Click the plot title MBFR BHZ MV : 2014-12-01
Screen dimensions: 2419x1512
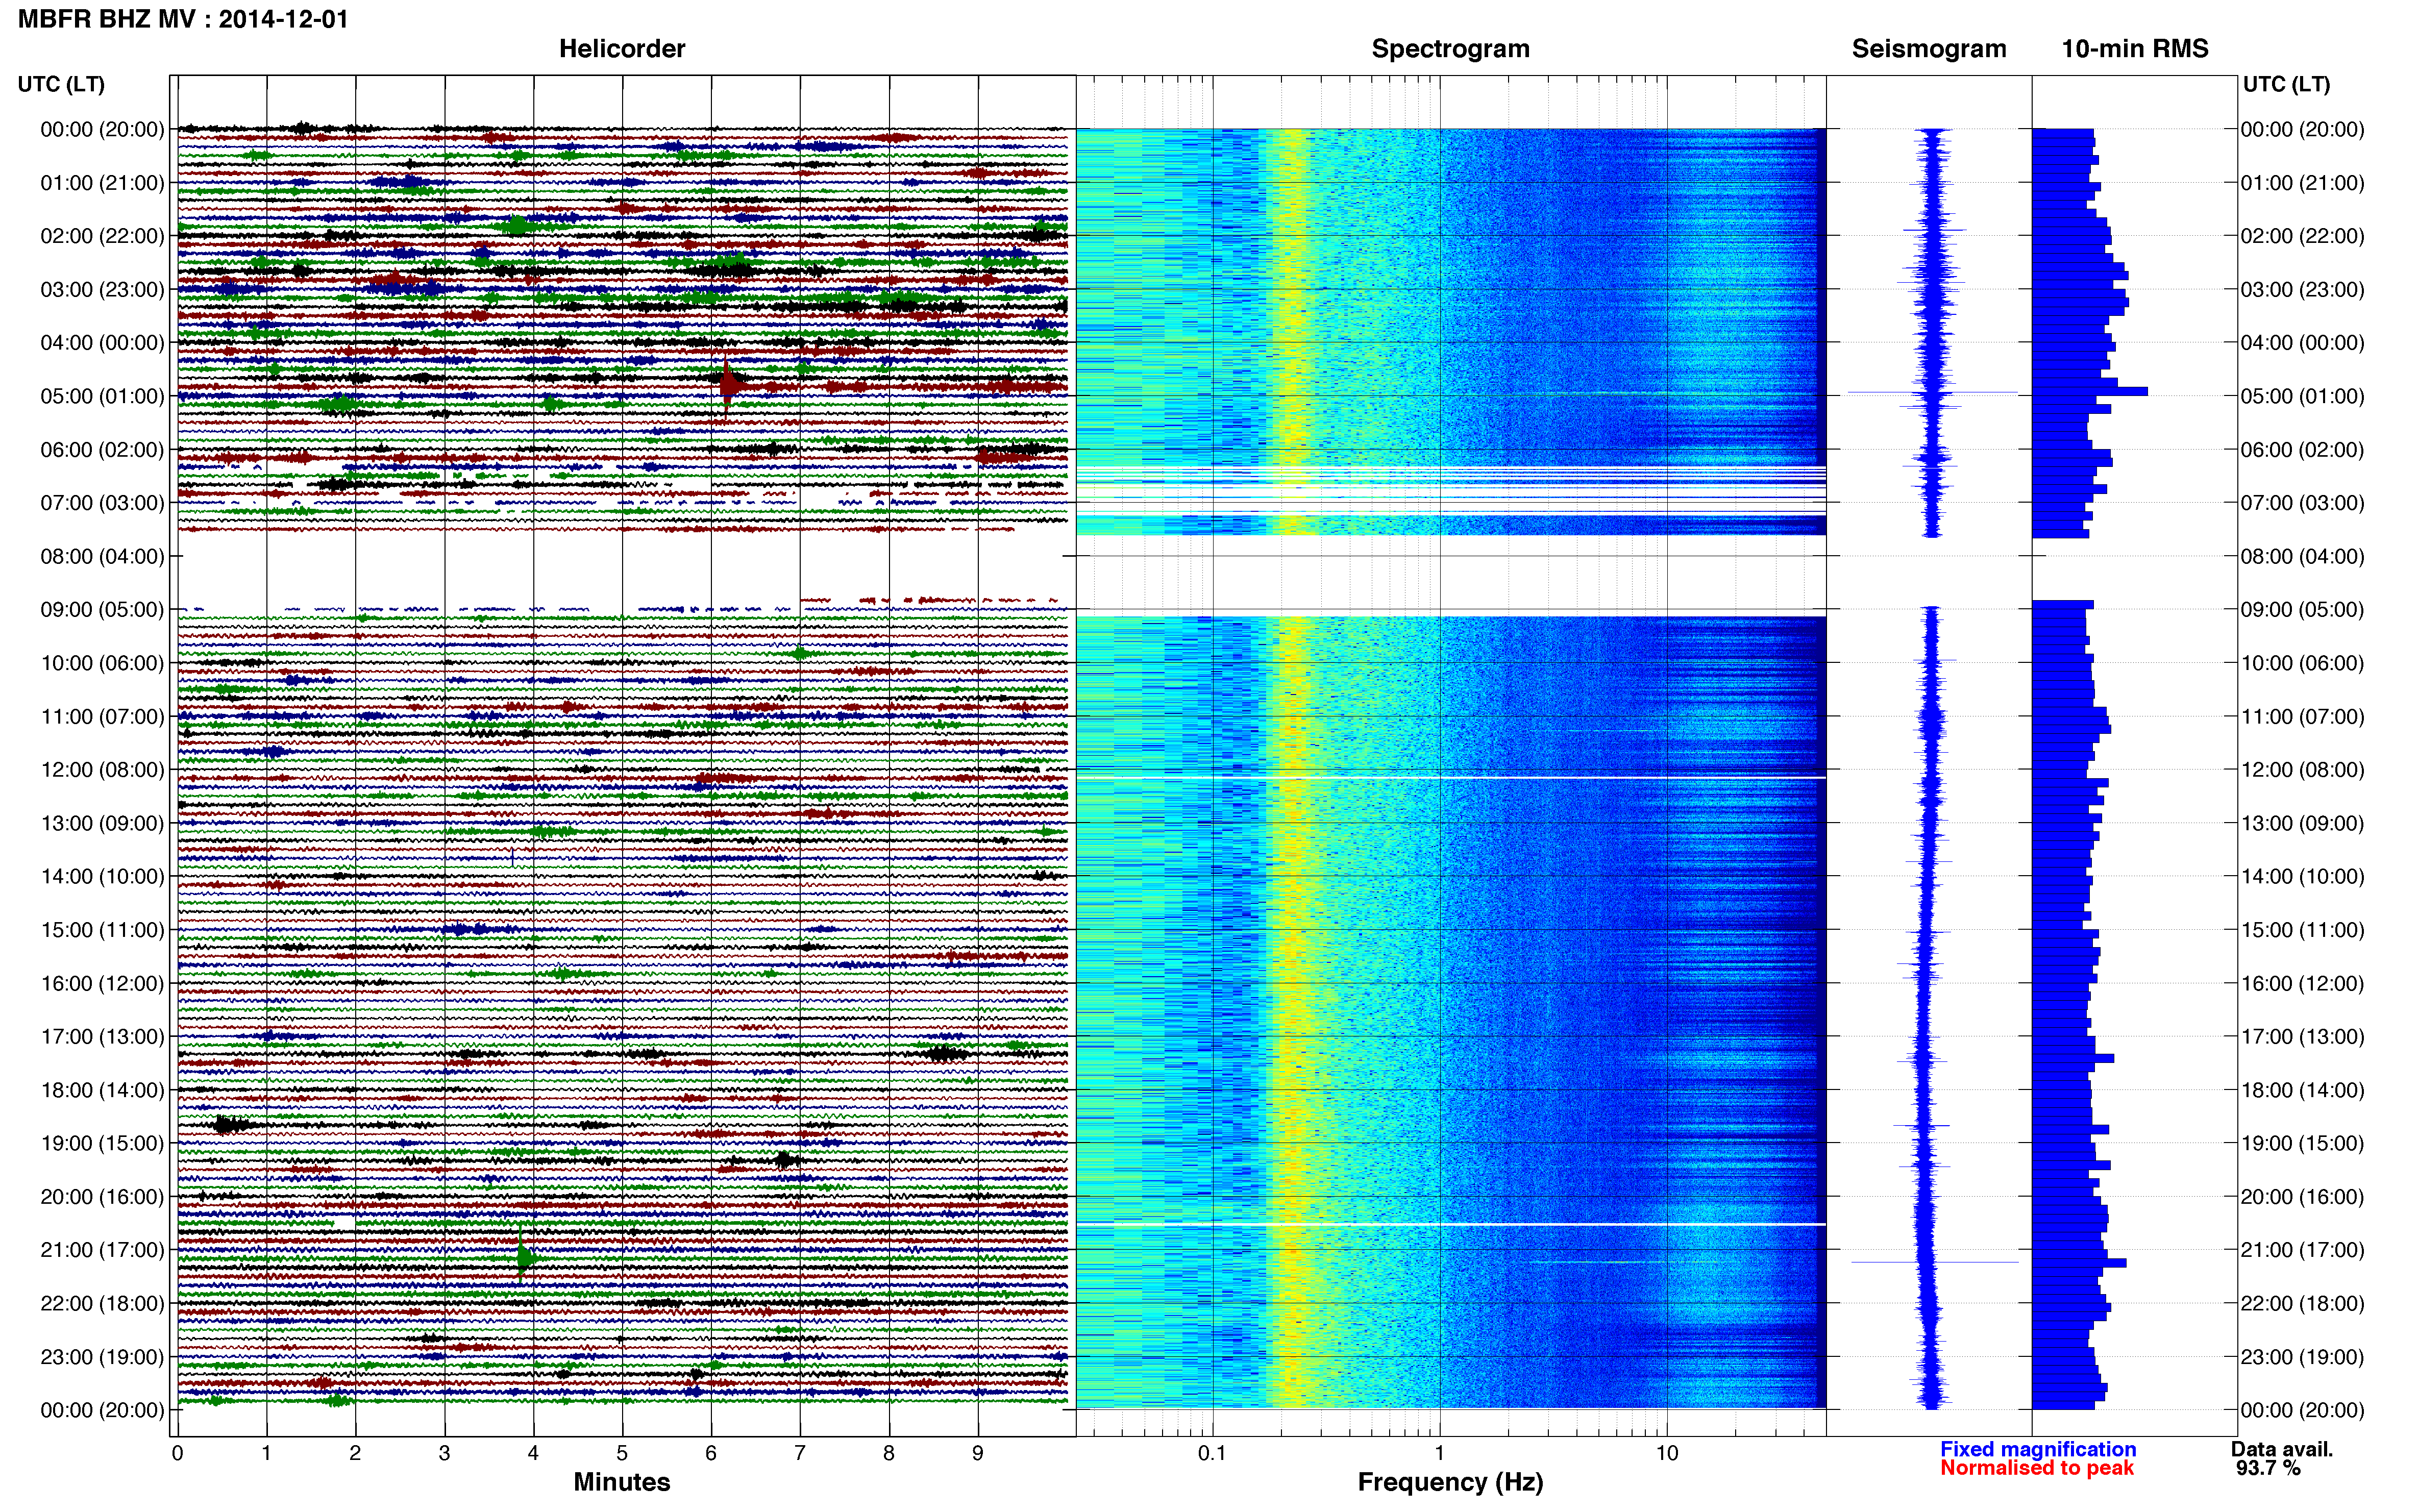pos(183,19)
